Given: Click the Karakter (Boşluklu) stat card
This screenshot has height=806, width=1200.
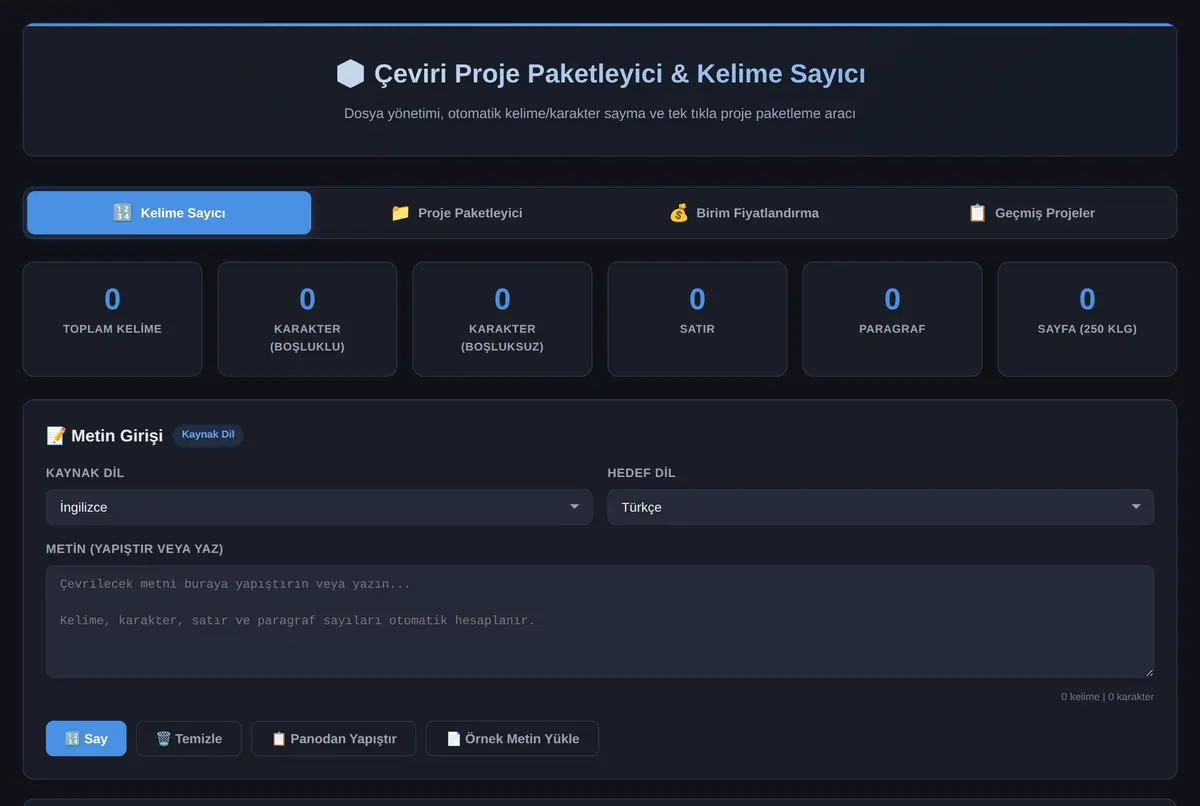Looking at the screenshot, I should [307, 319].
